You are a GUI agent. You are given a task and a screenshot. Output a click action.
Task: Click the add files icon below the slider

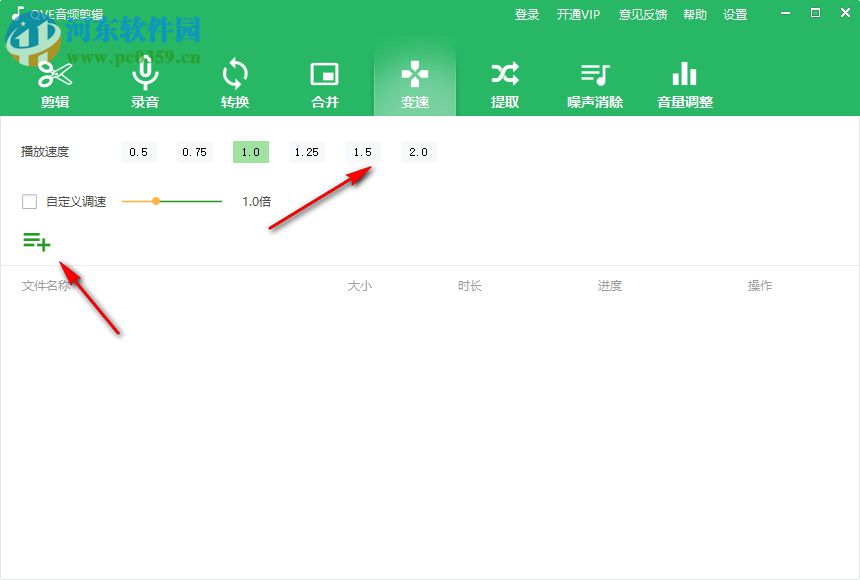click(36, 241)
